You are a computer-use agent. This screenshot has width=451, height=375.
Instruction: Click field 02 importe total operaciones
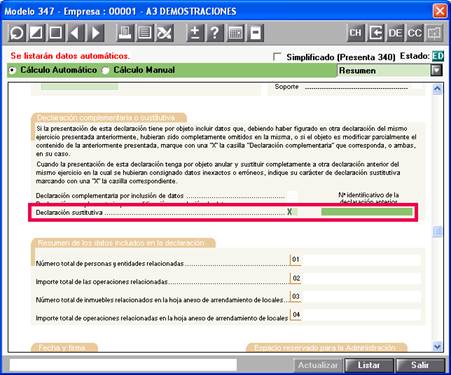[361, 279]
